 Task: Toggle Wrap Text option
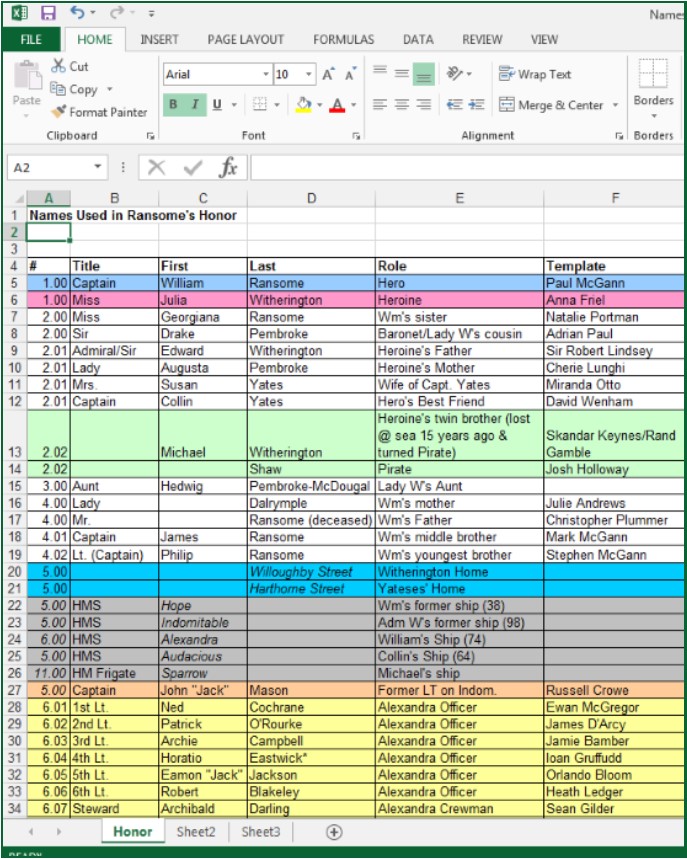coord(535,74)
